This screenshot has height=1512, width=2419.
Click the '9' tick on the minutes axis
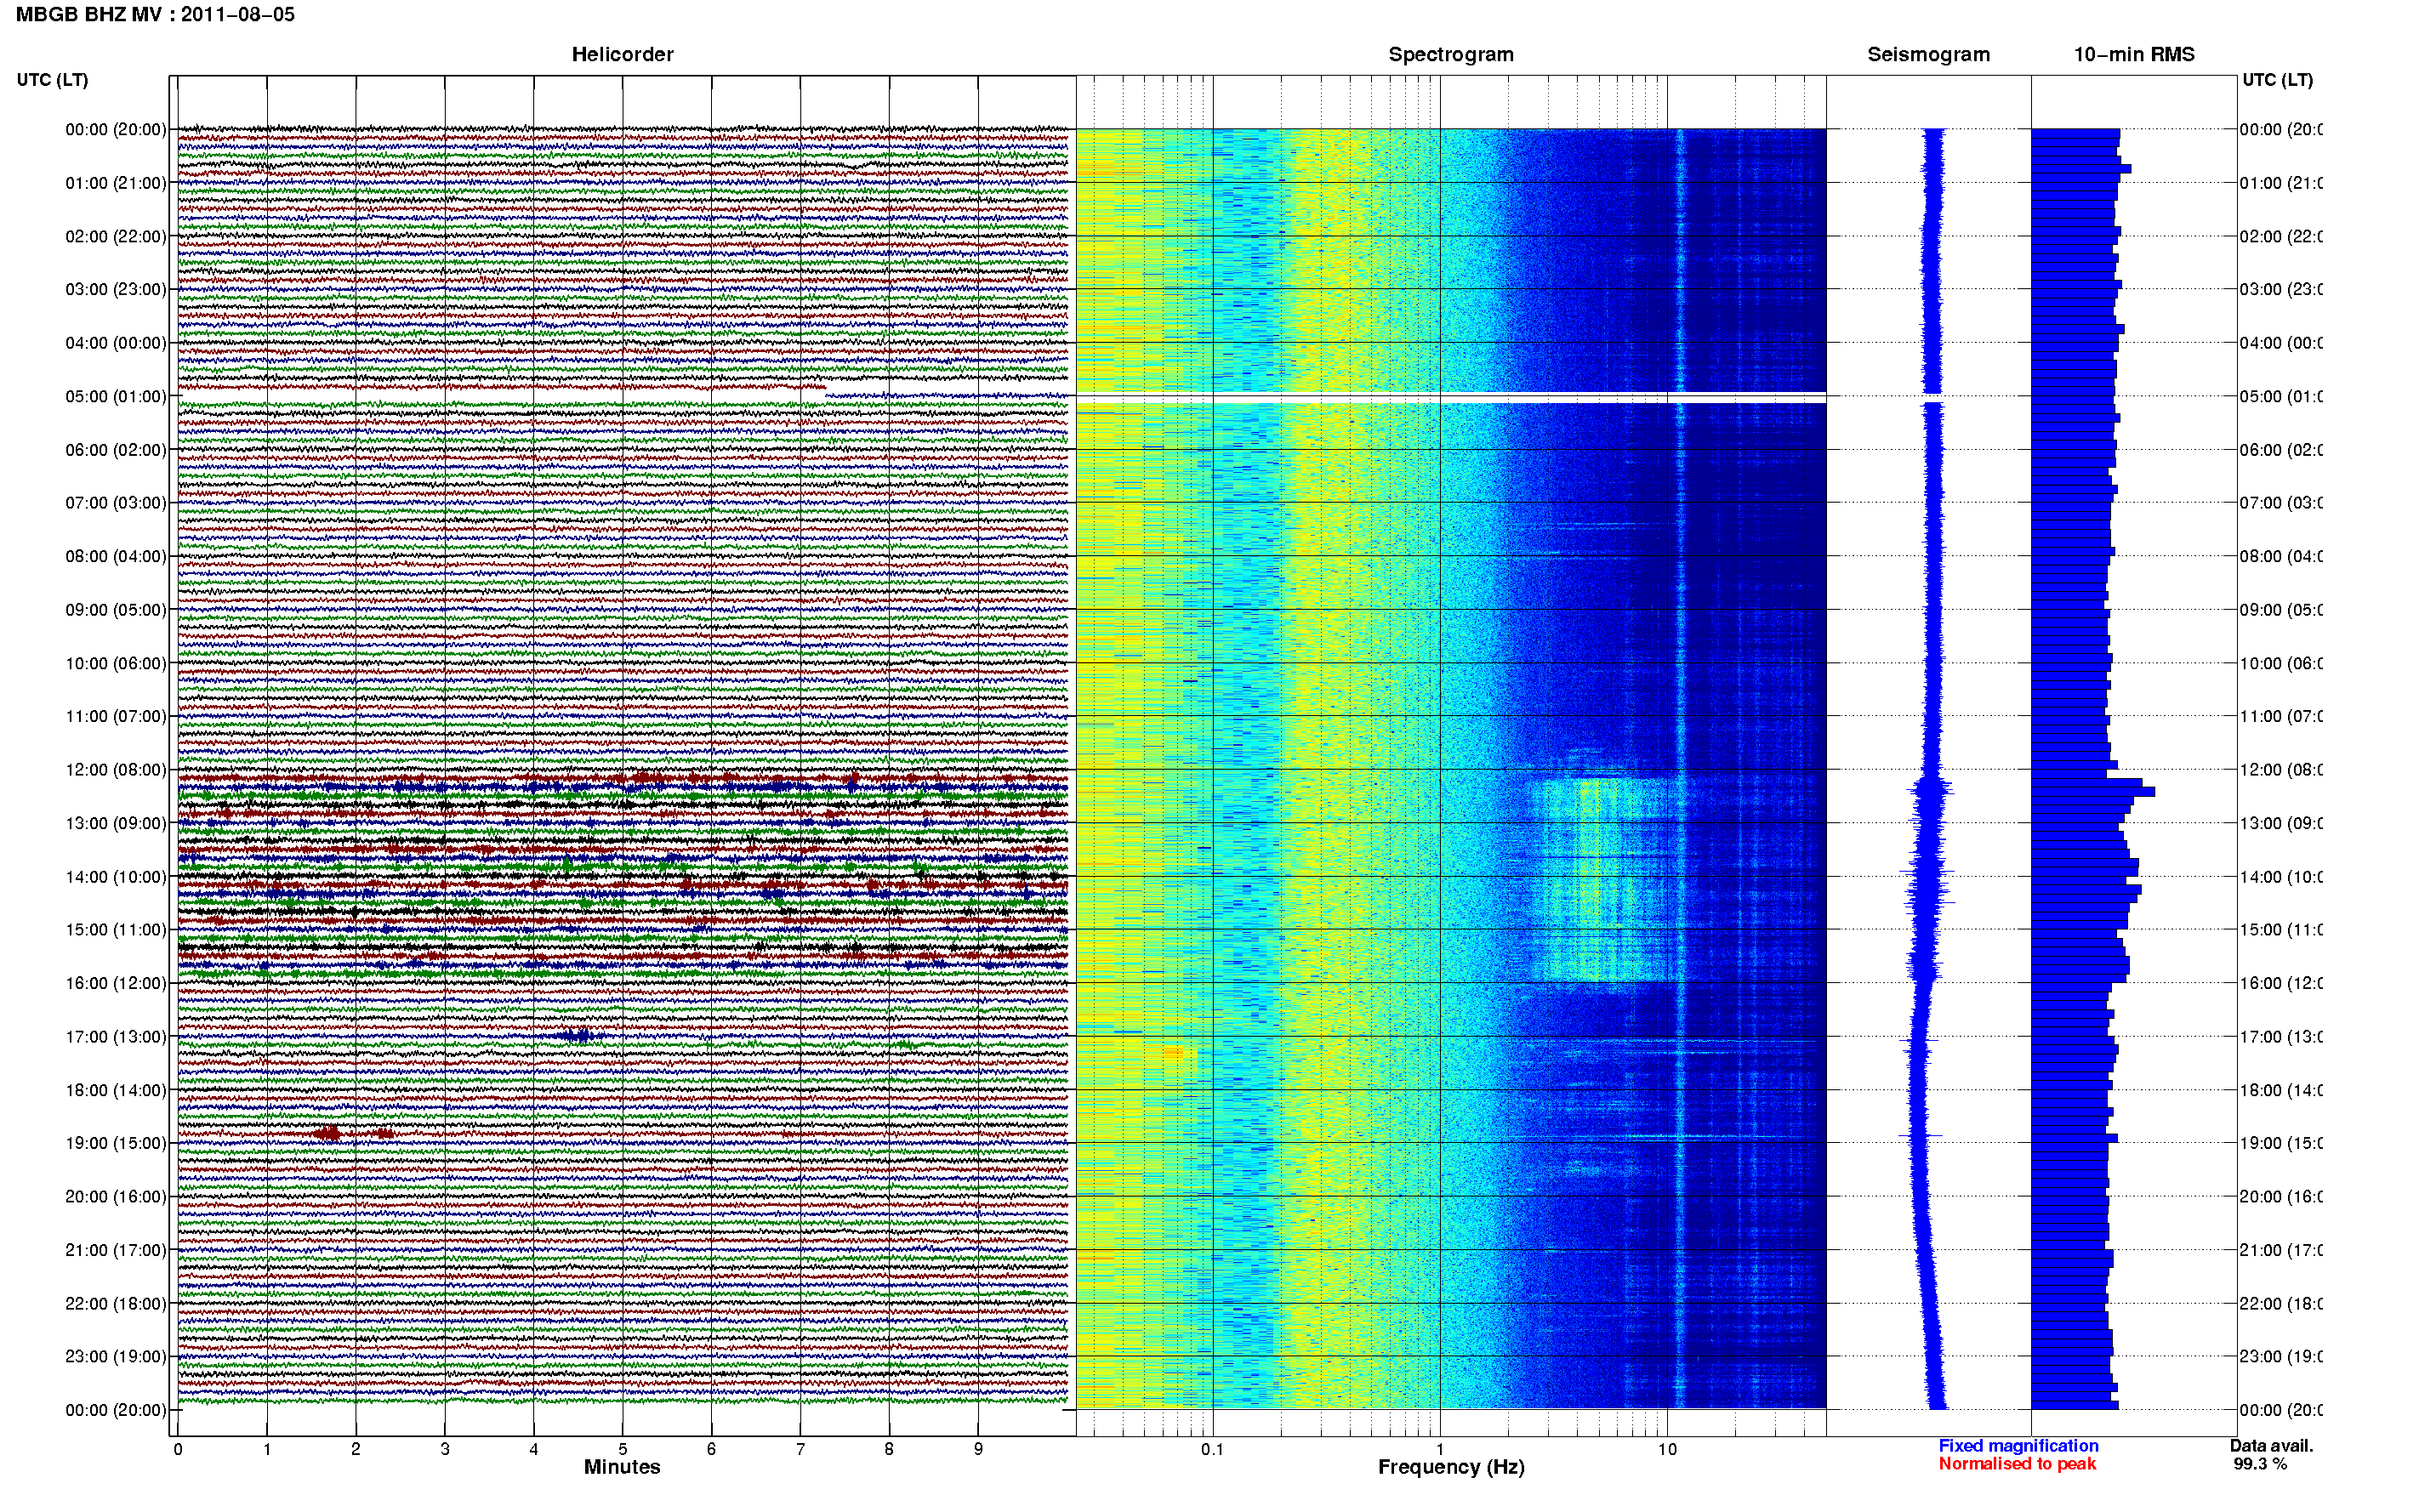(x=978, y=1449)
